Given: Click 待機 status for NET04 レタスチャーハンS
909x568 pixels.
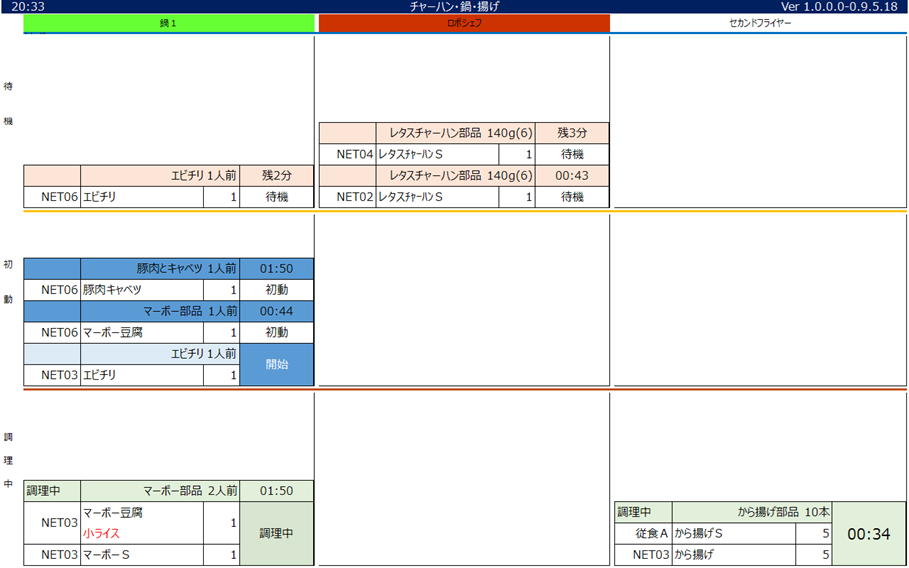Looking at the screenshot, I should pyautogui.click(x=571, y=154).
